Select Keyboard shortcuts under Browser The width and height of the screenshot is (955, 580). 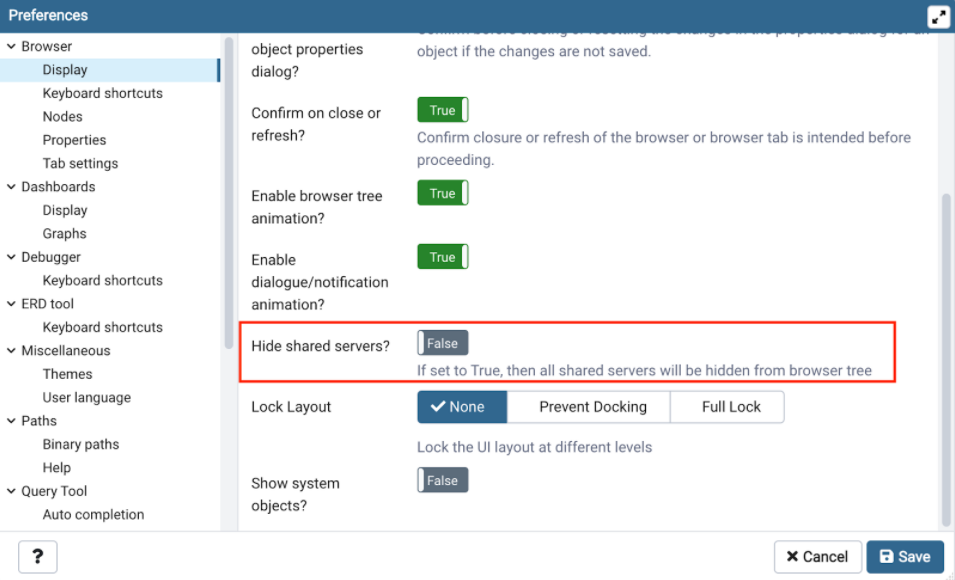click(102, 93)
